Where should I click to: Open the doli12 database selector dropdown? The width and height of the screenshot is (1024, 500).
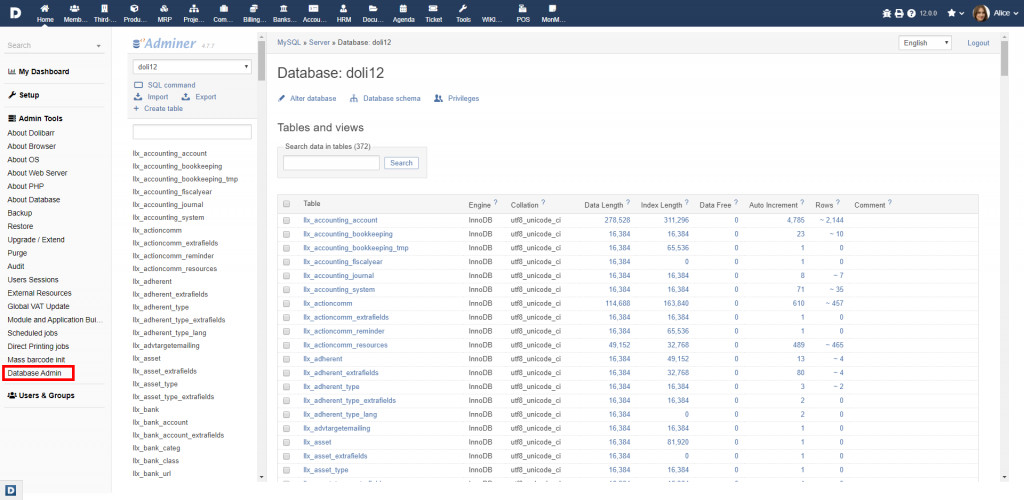[x=191, y=67]
